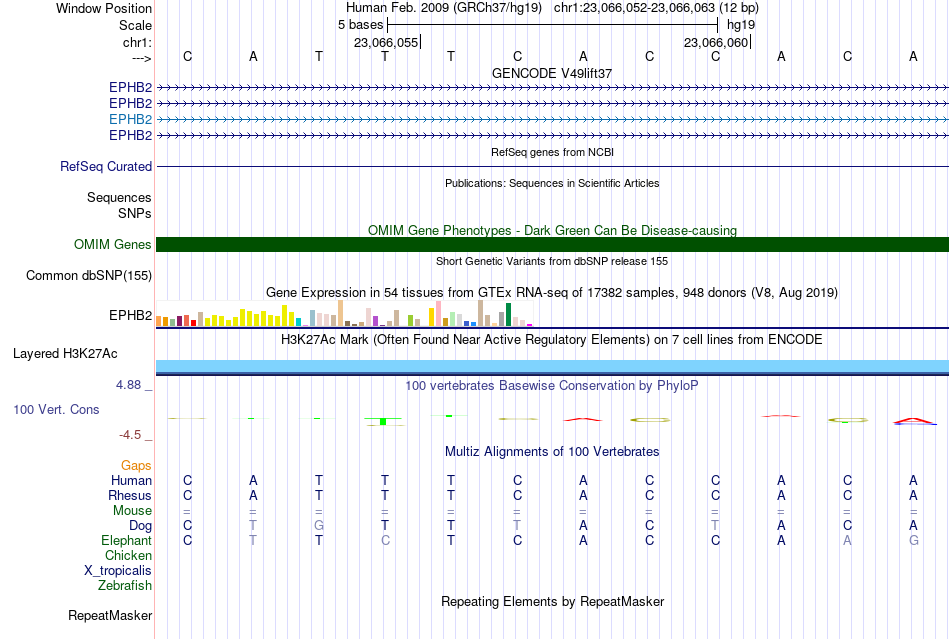Select the Chicken alignment row label
This screenshot has width=950, height=639.
(x=128, y=555)
